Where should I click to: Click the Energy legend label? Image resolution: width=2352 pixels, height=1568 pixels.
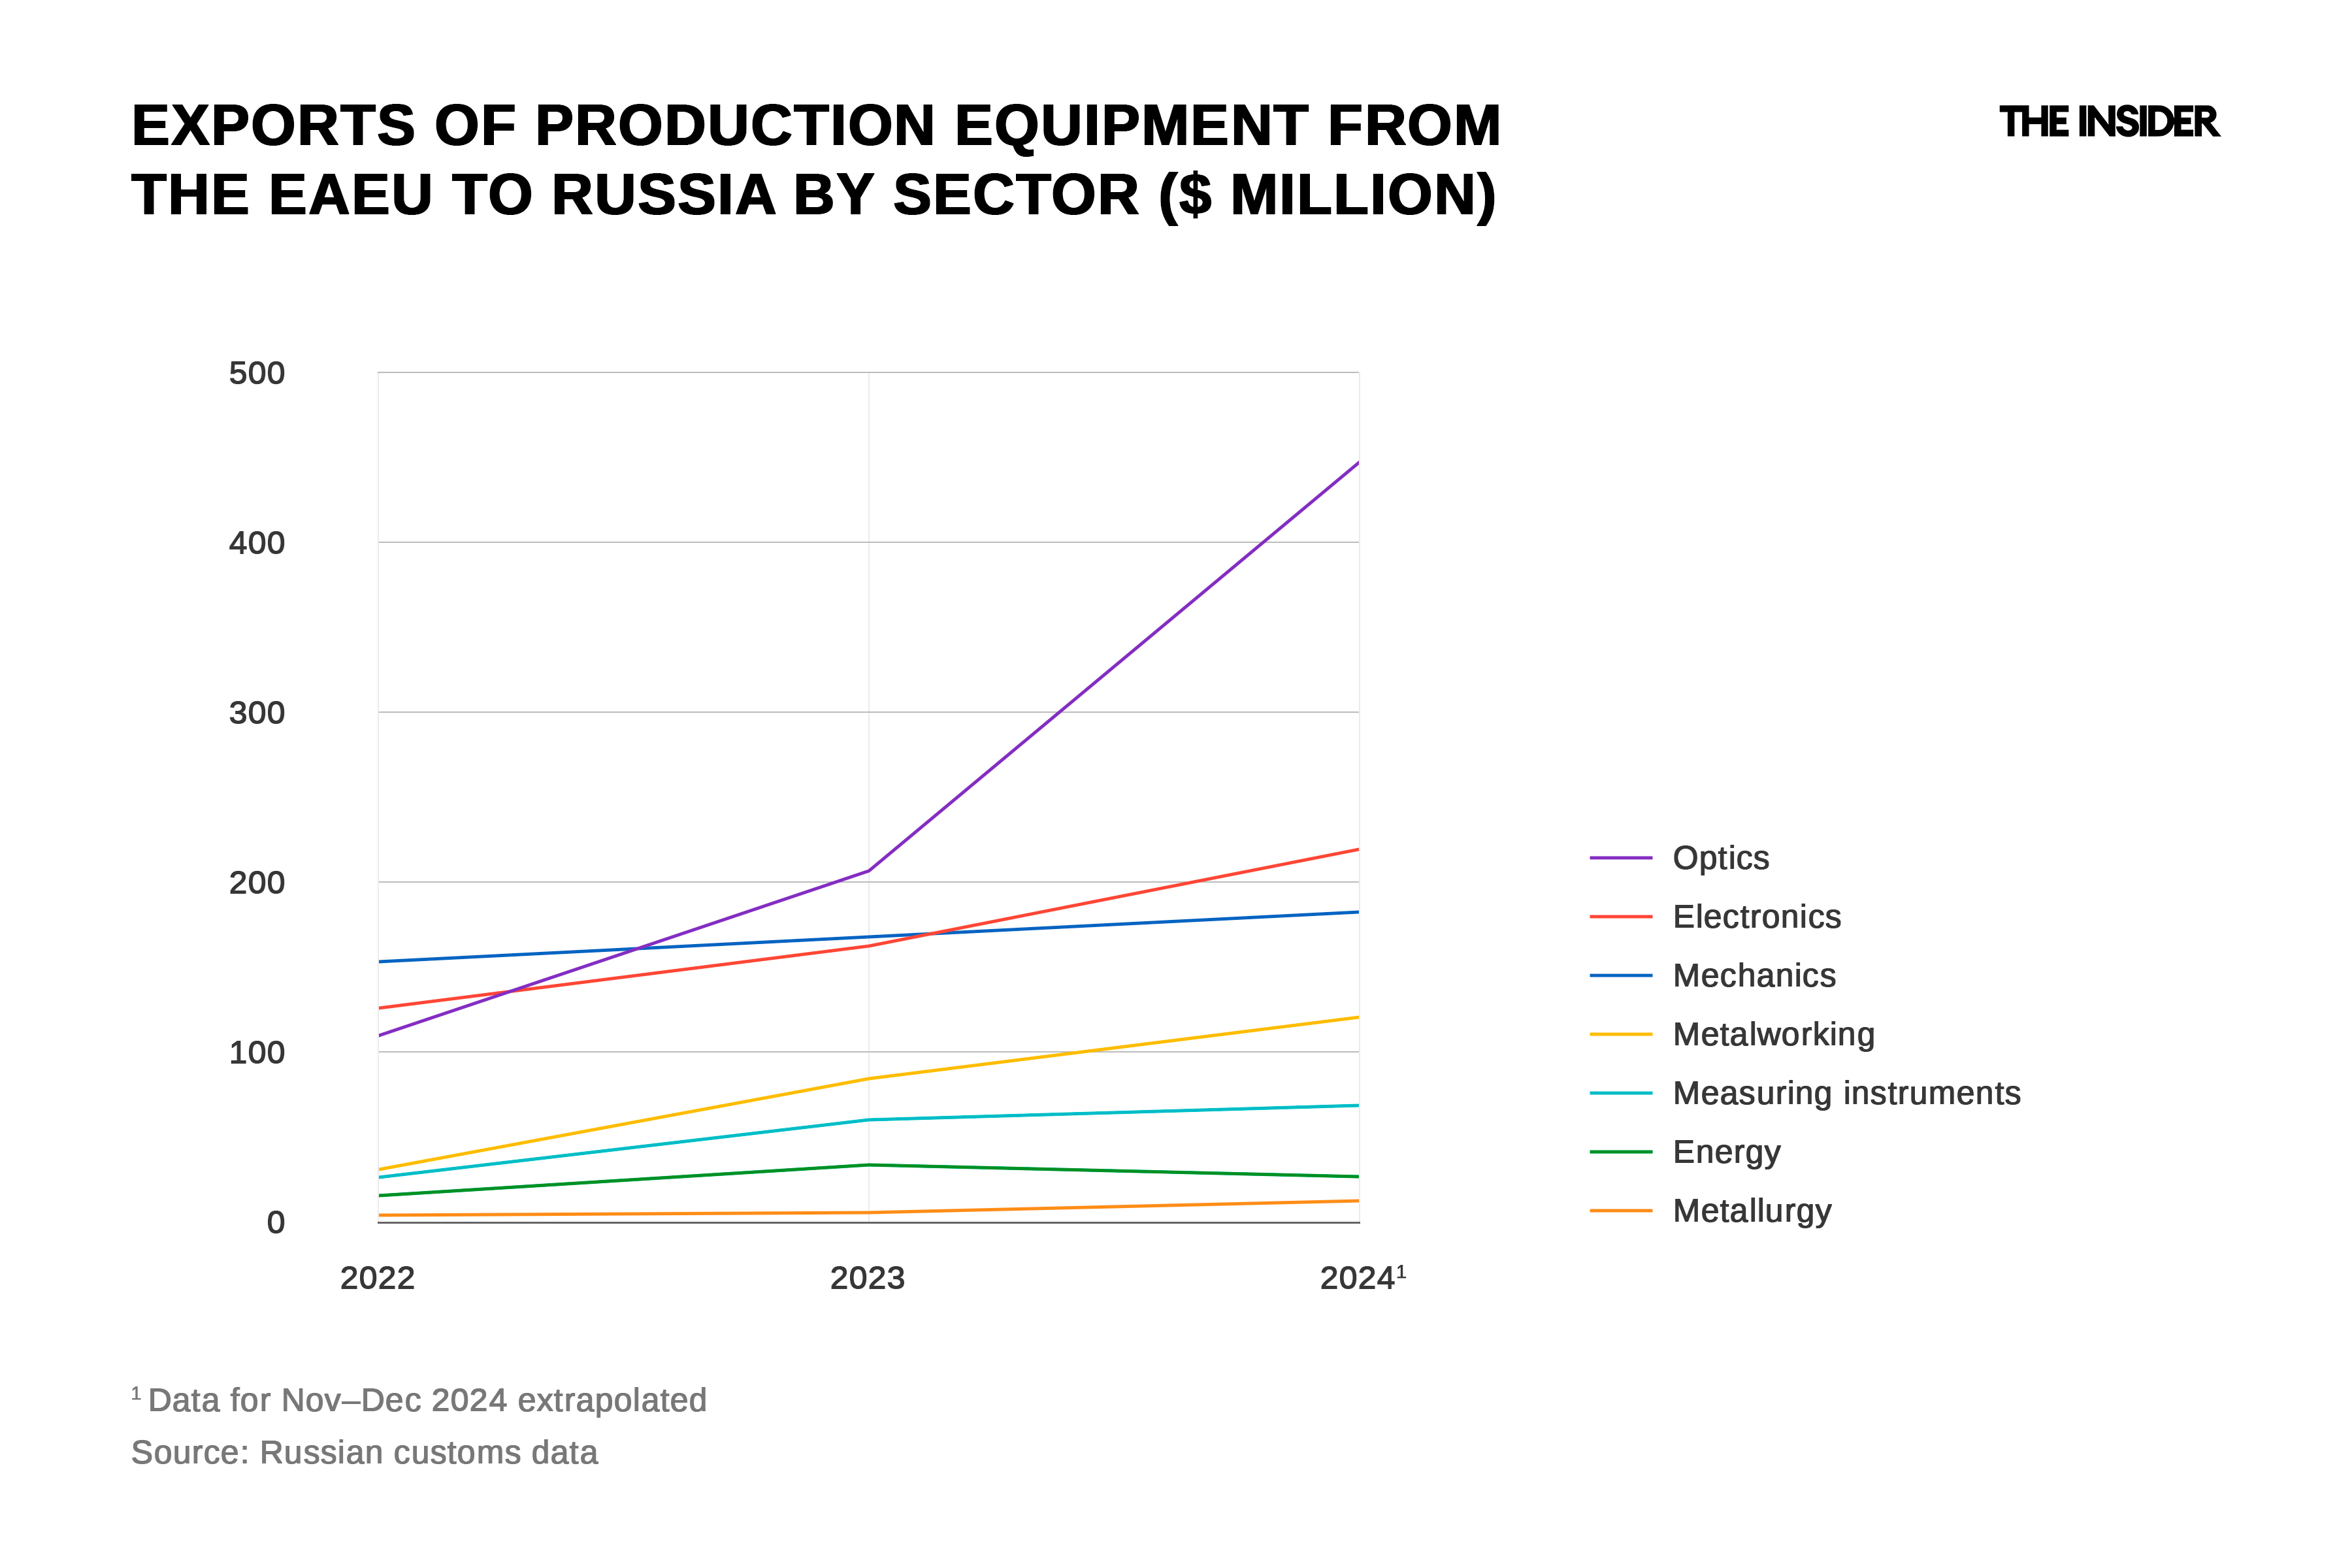coord(1726,1152)
